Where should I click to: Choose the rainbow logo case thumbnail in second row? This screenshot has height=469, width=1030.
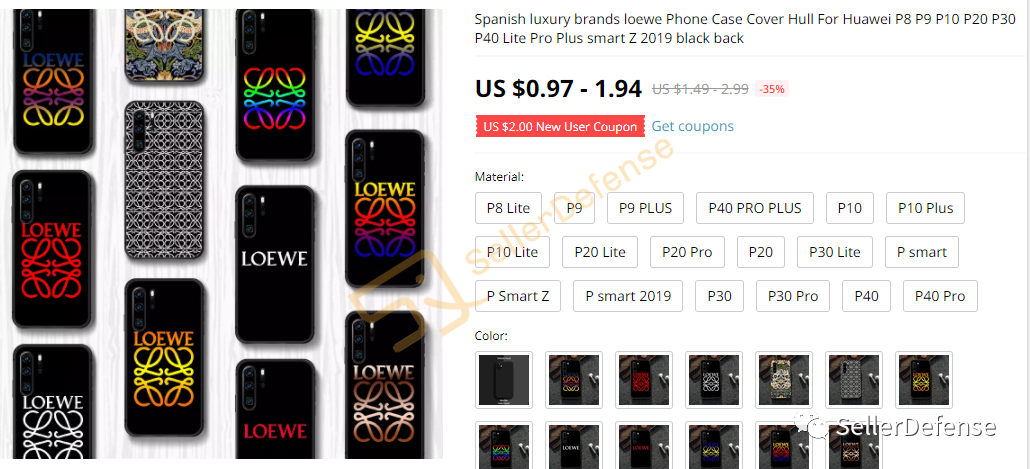[x=504, y=445]
